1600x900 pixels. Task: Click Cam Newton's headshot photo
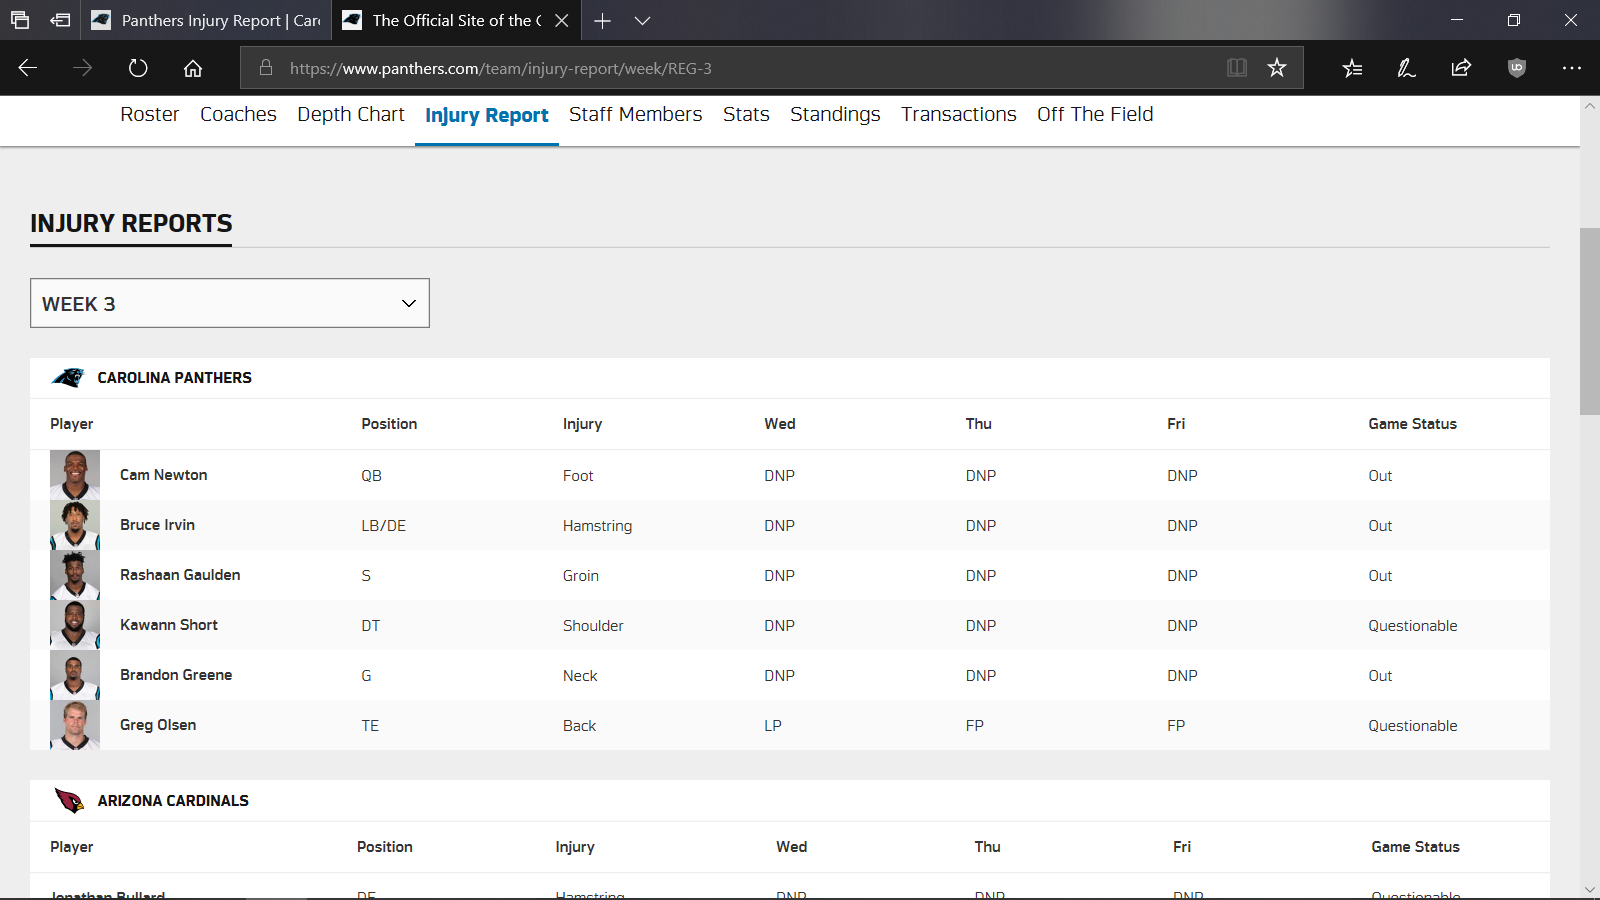[75, 475]
